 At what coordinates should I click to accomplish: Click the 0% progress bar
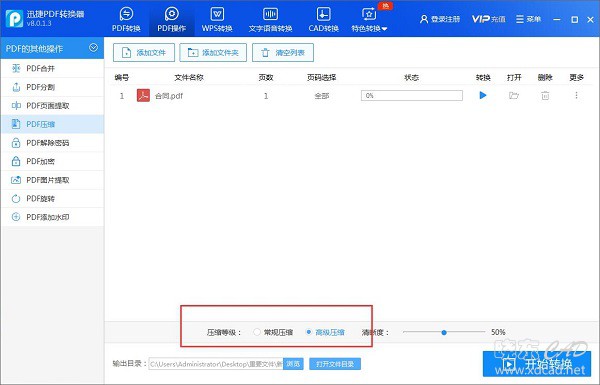coord(412,96)
